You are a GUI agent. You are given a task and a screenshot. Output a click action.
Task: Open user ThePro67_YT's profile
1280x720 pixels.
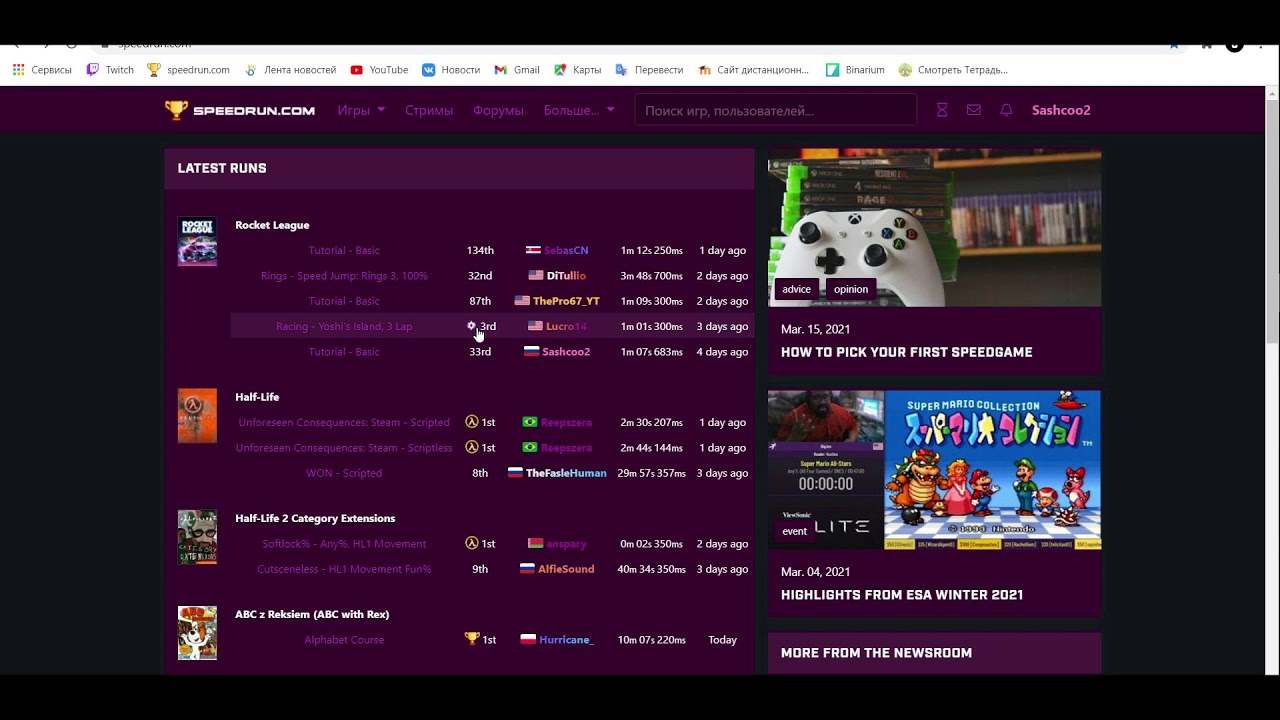[x=566, y=301]
